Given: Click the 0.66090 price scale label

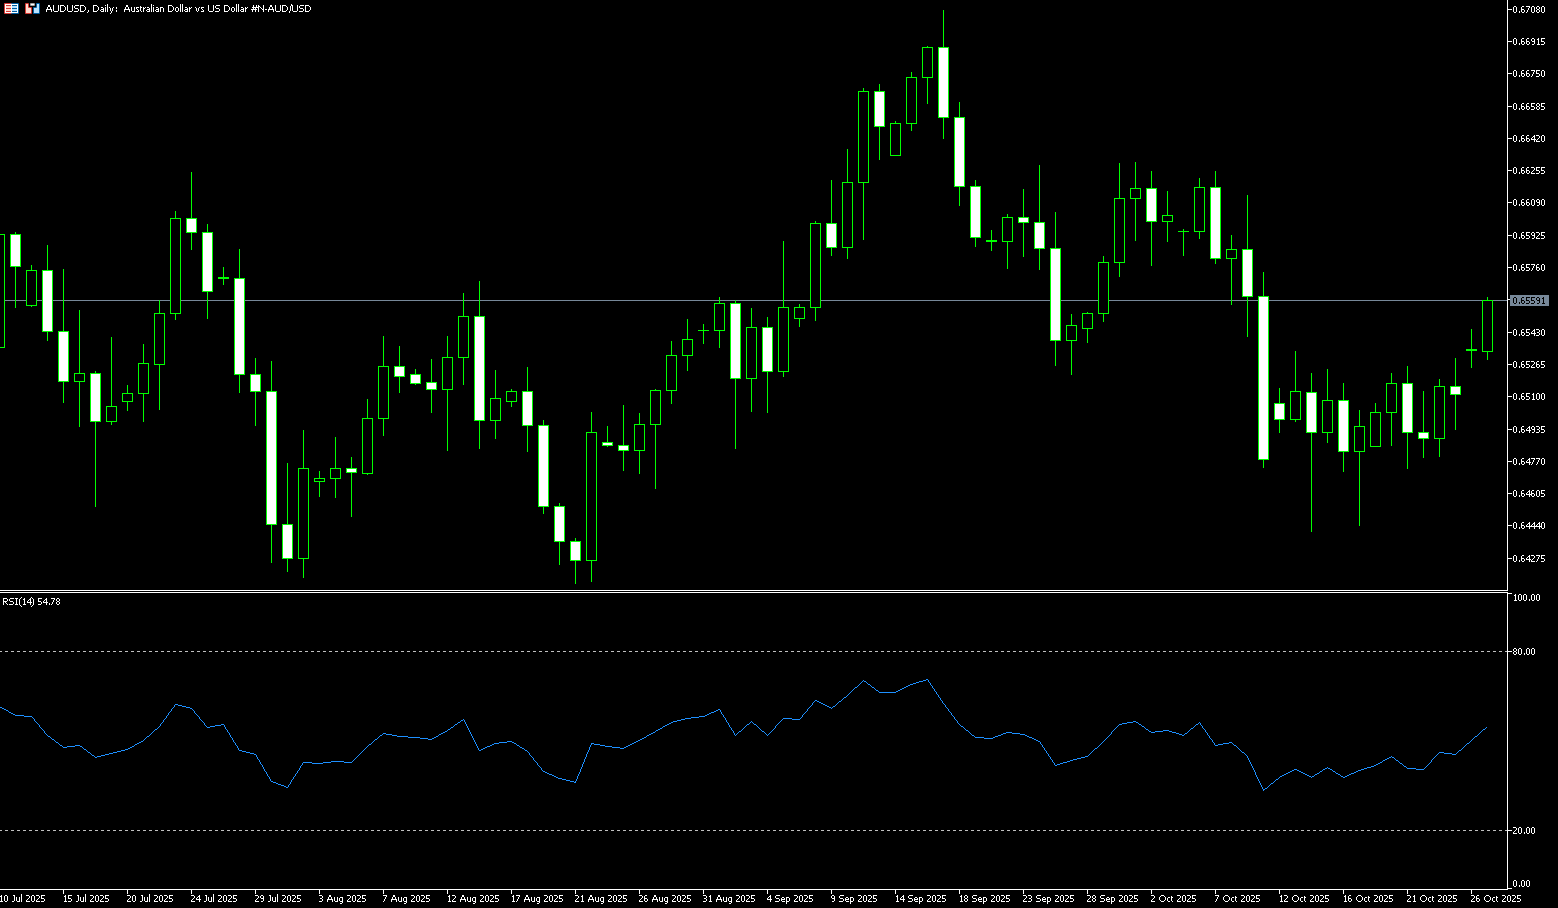Looking at the screenshot, I should (1529, 203).
